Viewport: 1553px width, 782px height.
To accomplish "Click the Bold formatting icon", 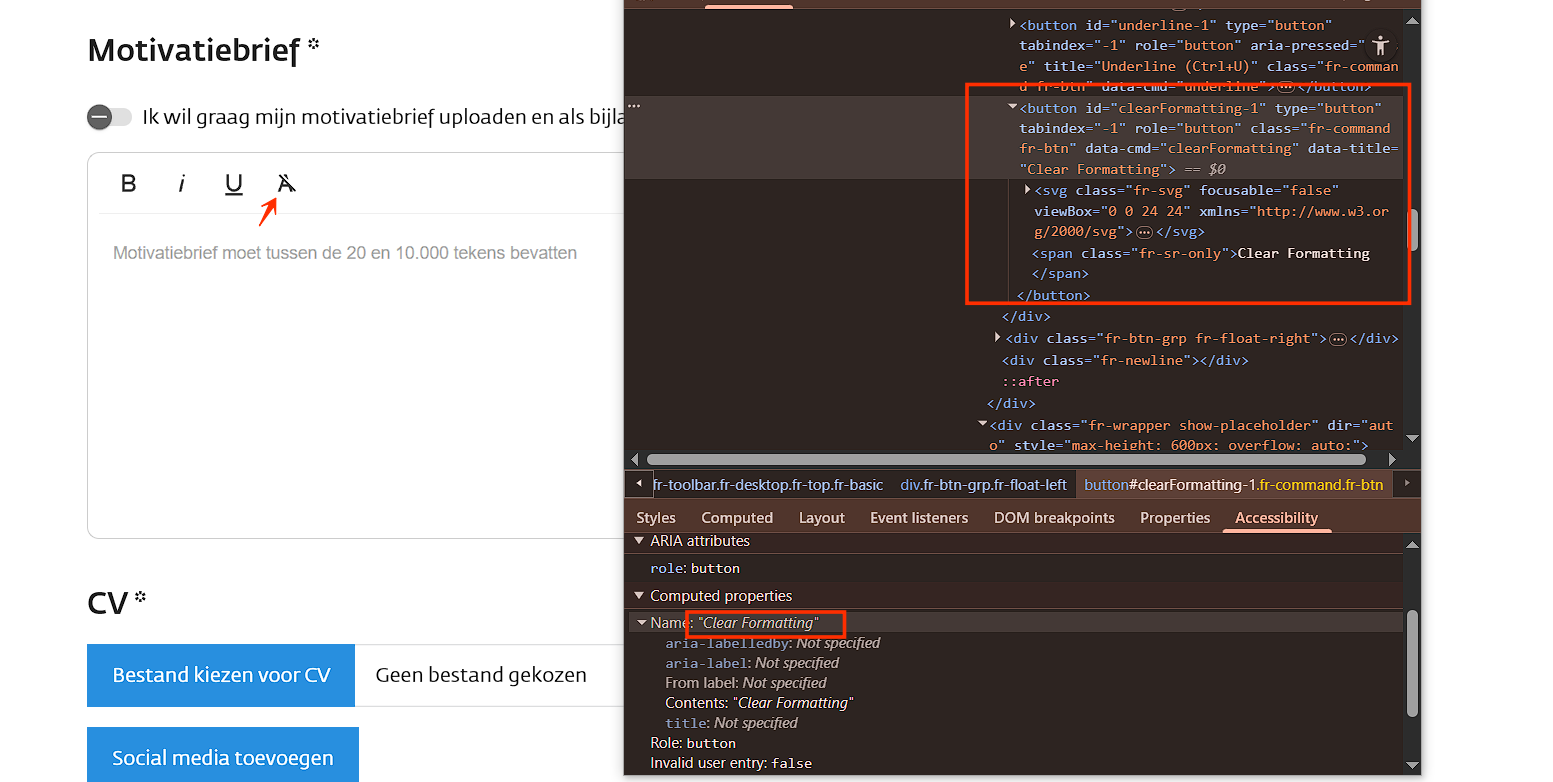I will (x=128, y=184).
